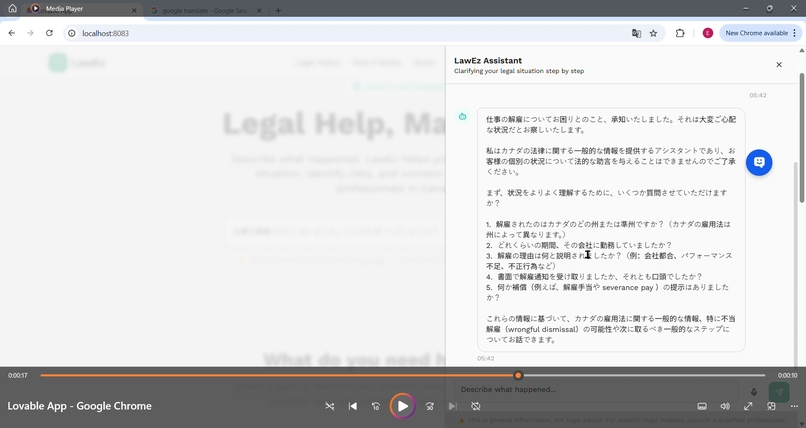This screenshot has height=428, width=806.
Task: Open the volume control
Action: [x=725, y=406]
